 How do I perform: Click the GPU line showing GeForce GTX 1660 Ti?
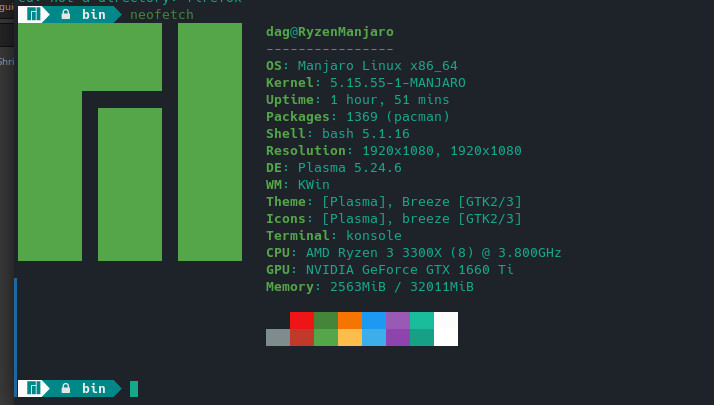click(389, 270)
